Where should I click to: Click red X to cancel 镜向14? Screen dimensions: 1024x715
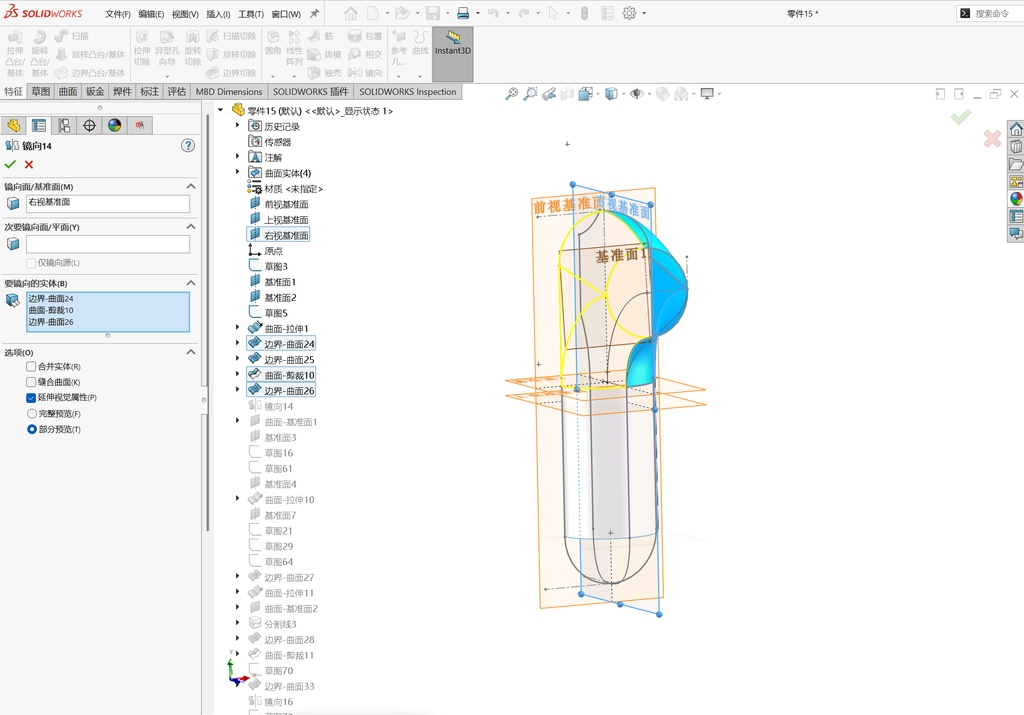coord(29,165)
